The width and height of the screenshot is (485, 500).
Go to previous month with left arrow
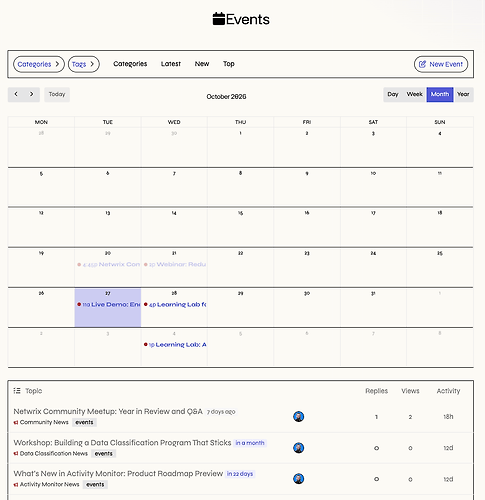(x=16, y=94)
